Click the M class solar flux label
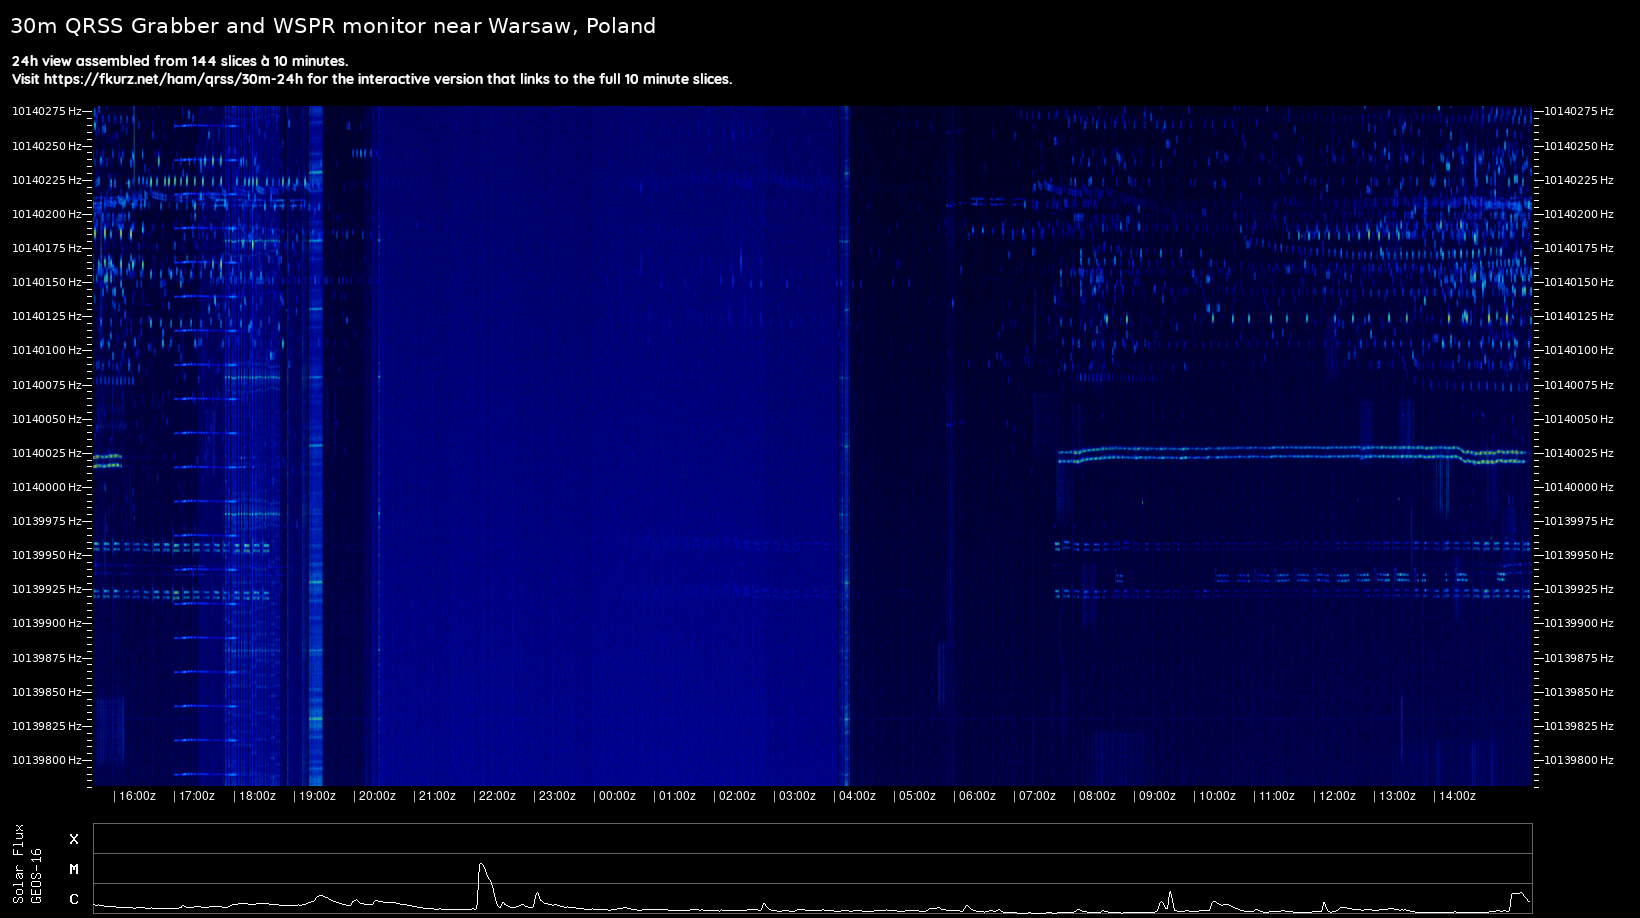The width and height of the screenshot is (1640, 918). 74,869
